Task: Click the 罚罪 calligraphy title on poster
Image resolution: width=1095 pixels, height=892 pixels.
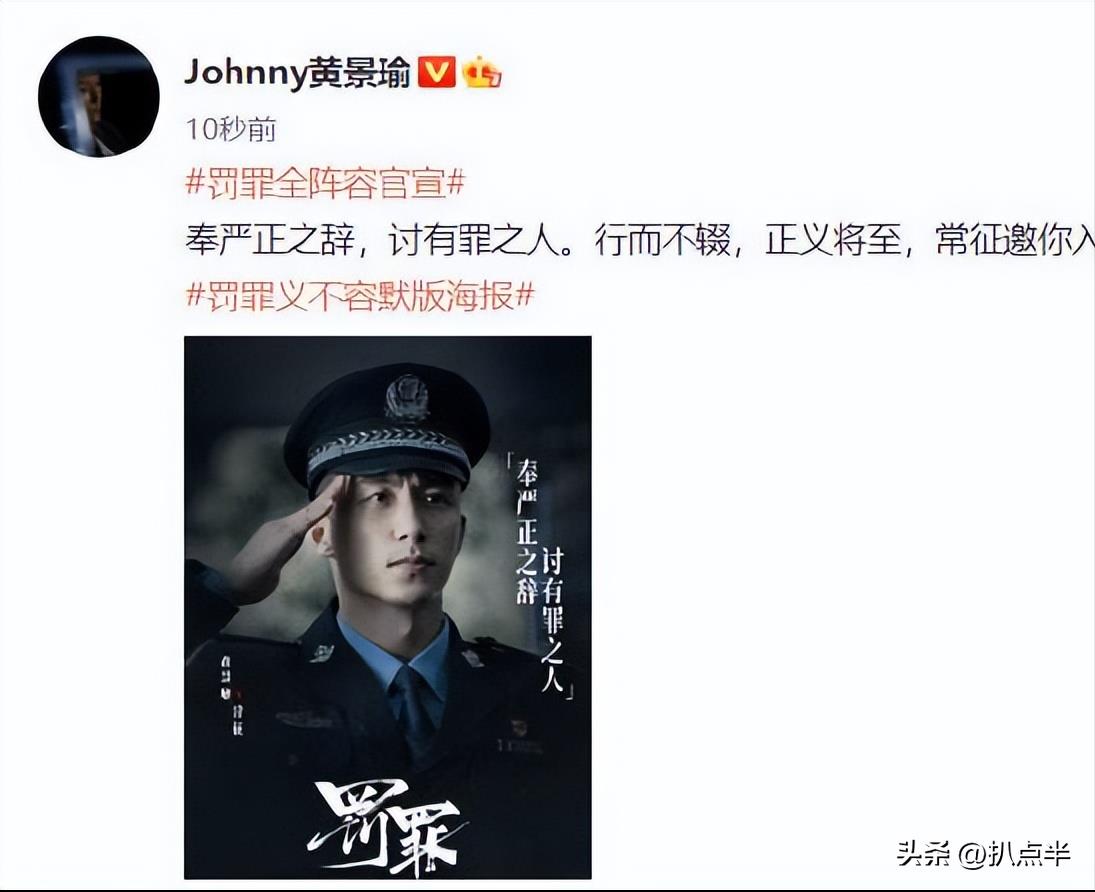Action: click(383, 826)
